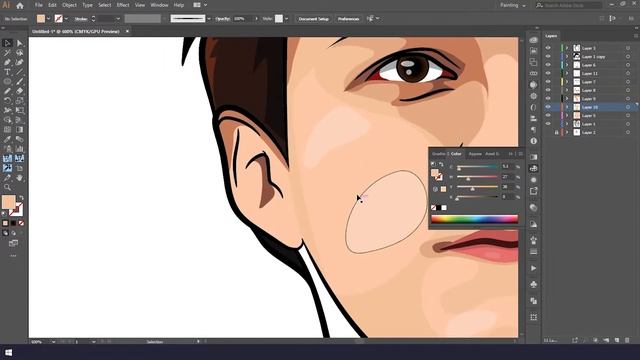Select the Selection tool in the toolbar

(7, 43)
